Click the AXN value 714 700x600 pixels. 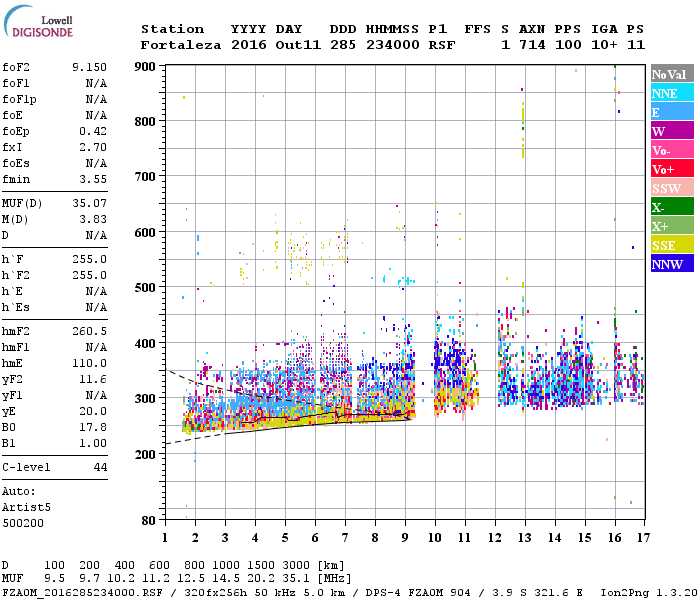point(532,45)
